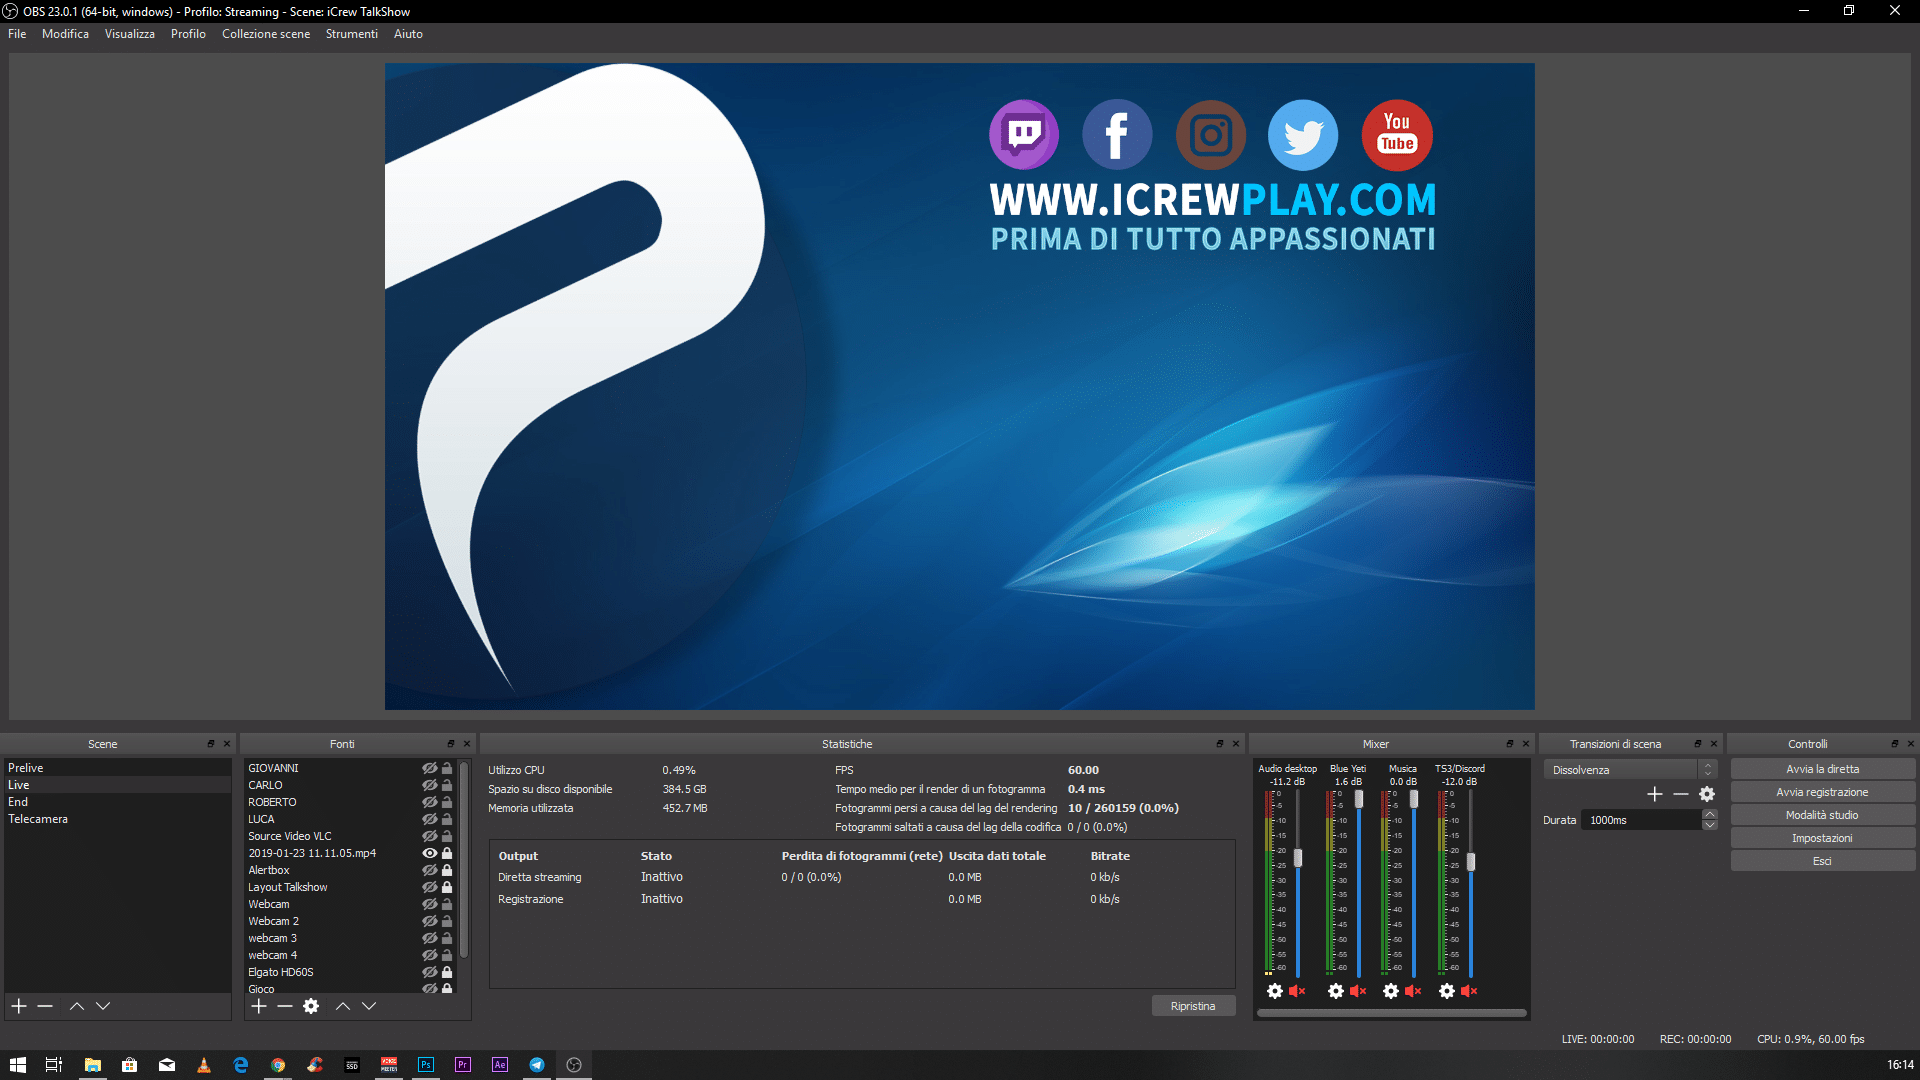Viewport: 1920px width, 1080px height.
Task: Undock the Mixer panel
Action: [x=1510, y=744]
